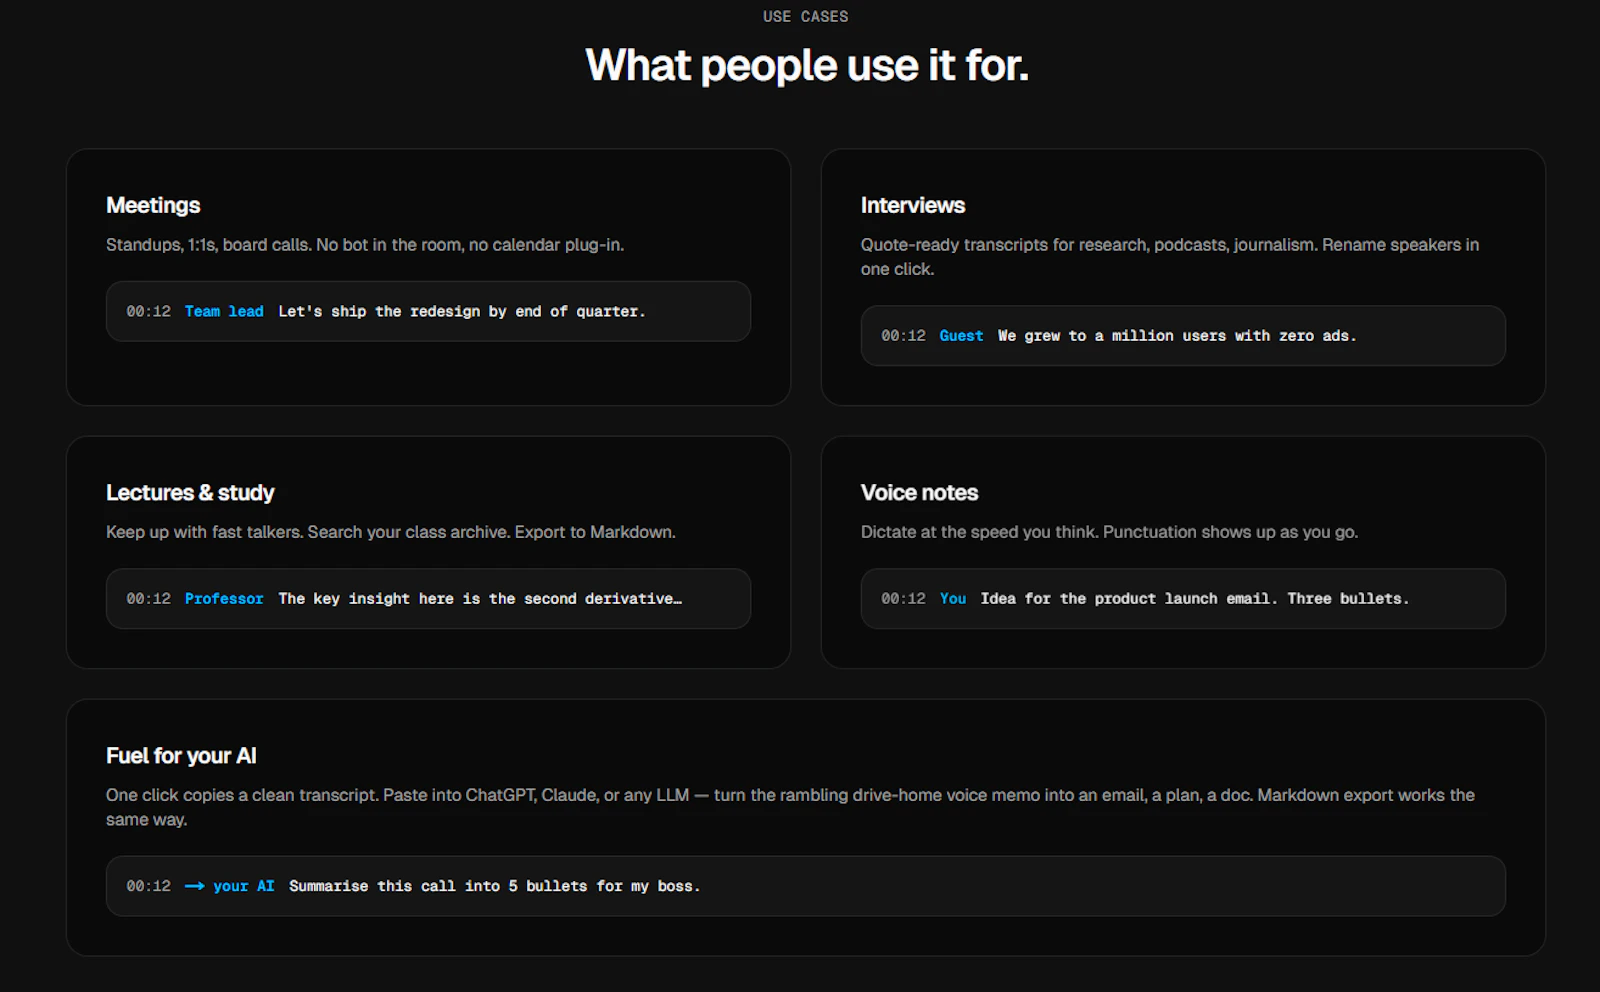This screenshot has width=1600, height=992.
Task: Click 'We grew to a million users' line
Action: [1177, 336]
